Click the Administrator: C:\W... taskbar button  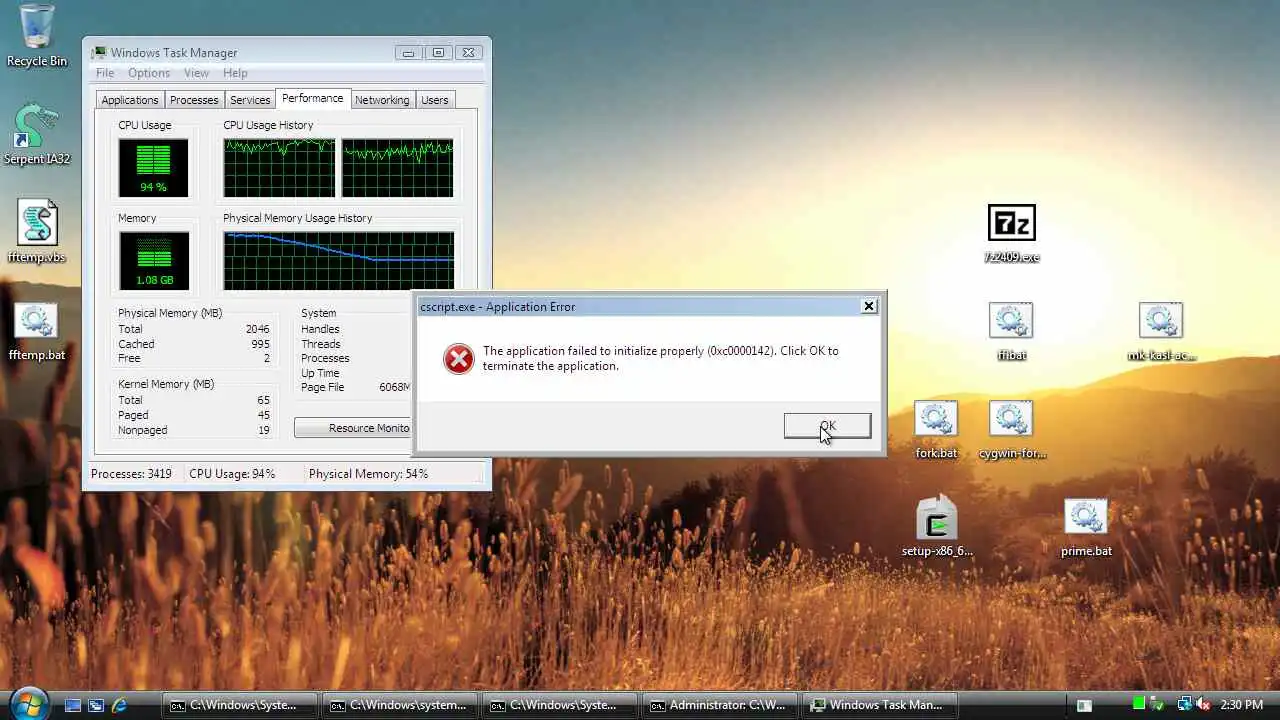pos(720,705)
